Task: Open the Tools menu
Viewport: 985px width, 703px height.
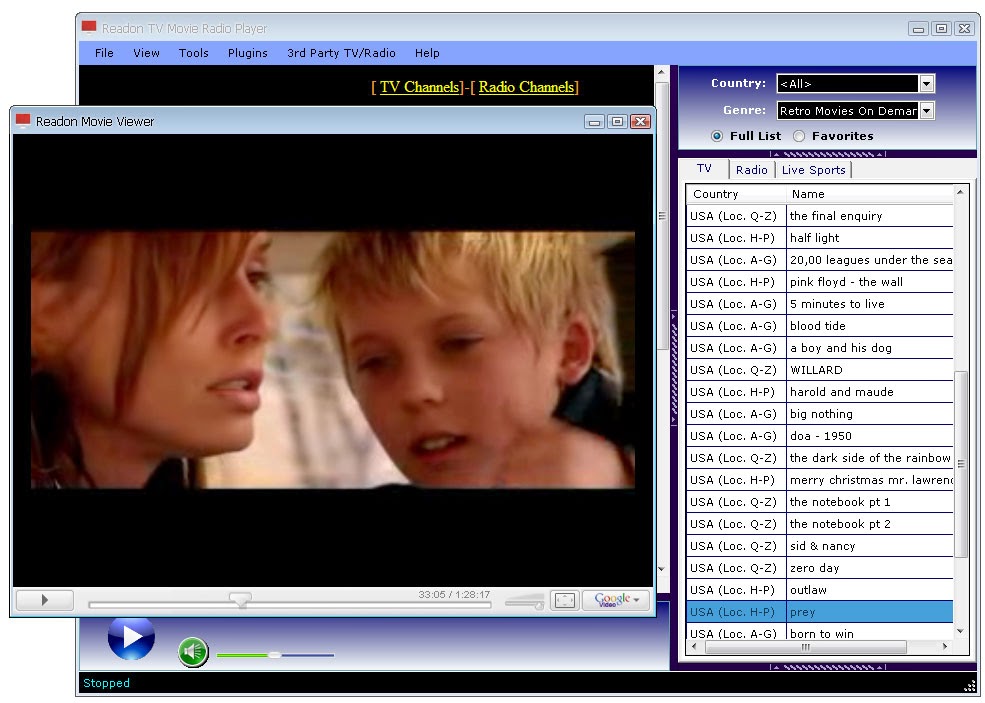Action: click(193, 53)
